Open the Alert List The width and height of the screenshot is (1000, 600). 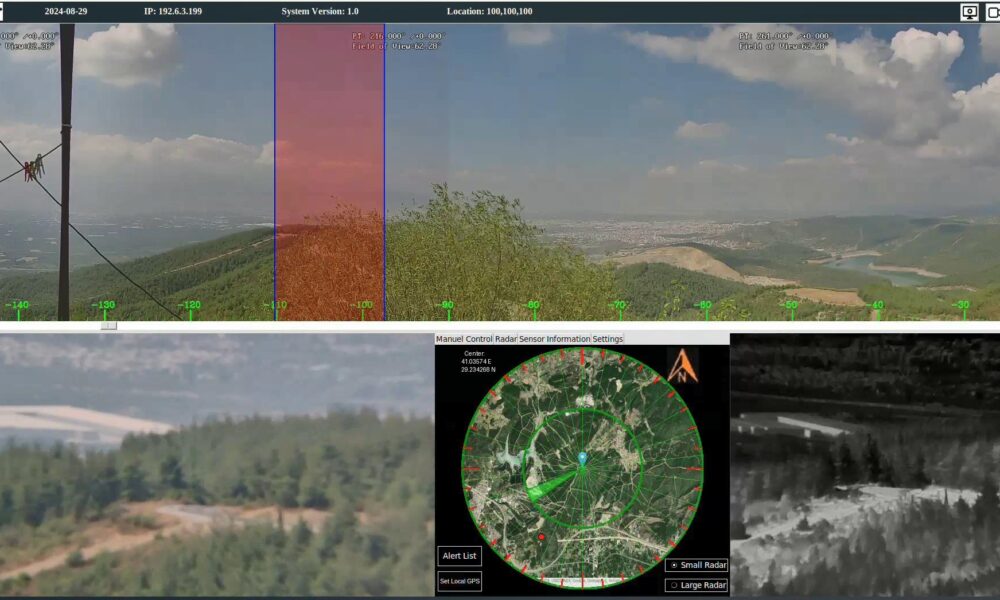pos(459,556)
